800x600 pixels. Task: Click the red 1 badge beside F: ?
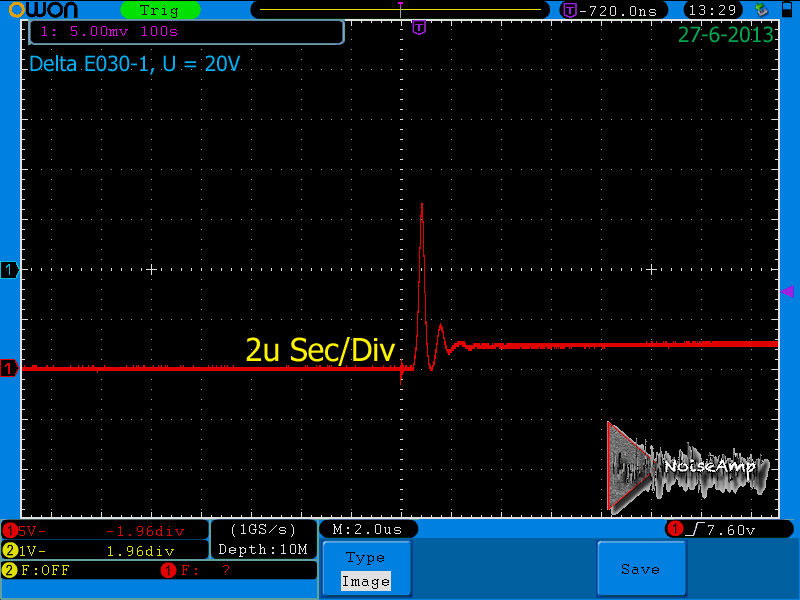pos(168,570)
